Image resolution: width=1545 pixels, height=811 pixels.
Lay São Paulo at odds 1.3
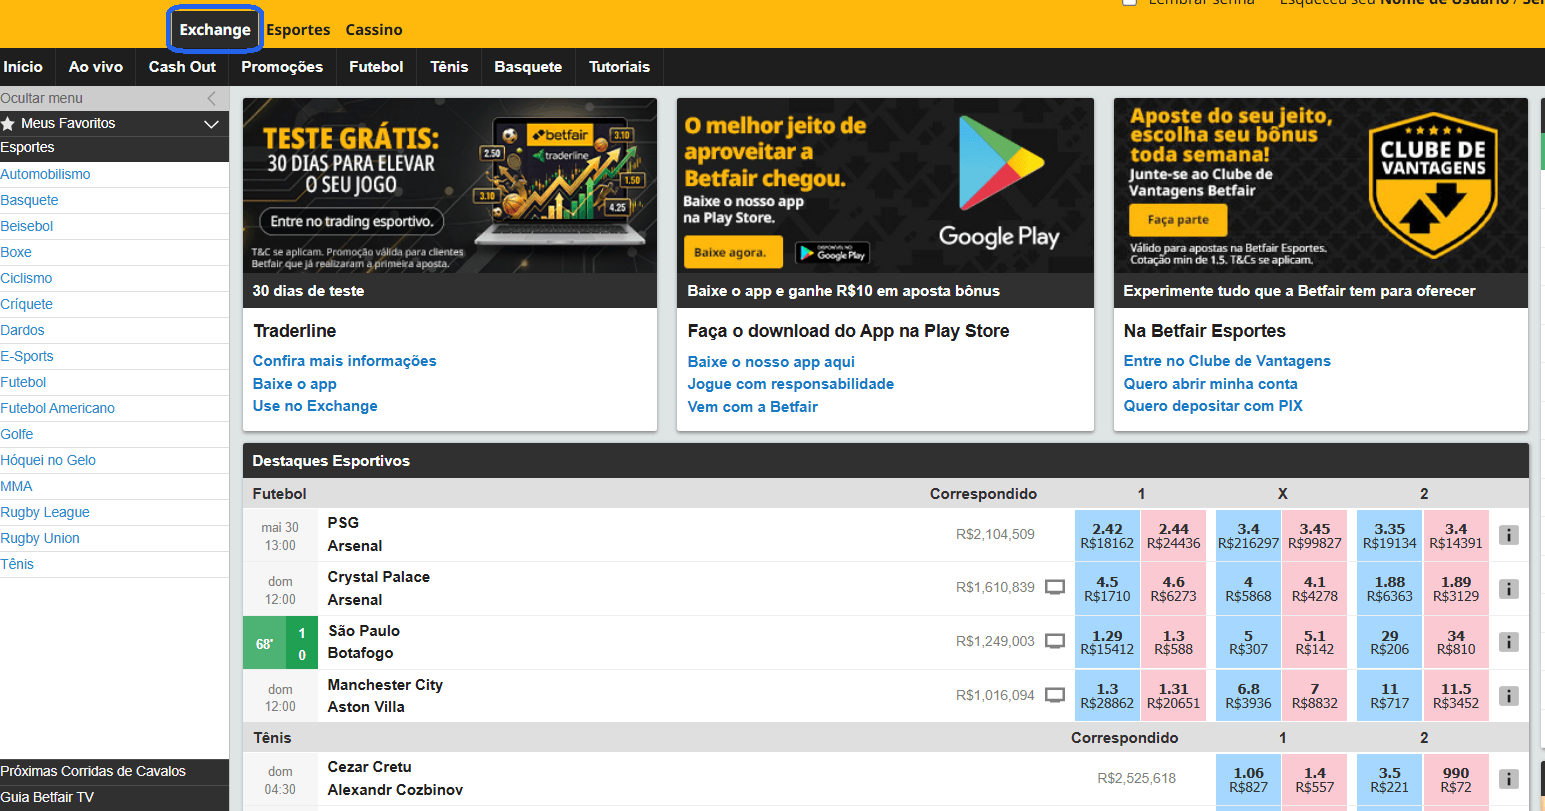[1174, 642]
